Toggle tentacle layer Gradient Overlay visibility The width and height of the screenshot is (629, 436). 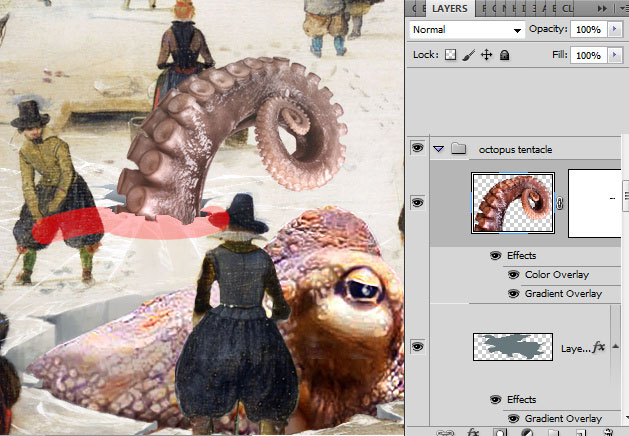pos(513,294)
